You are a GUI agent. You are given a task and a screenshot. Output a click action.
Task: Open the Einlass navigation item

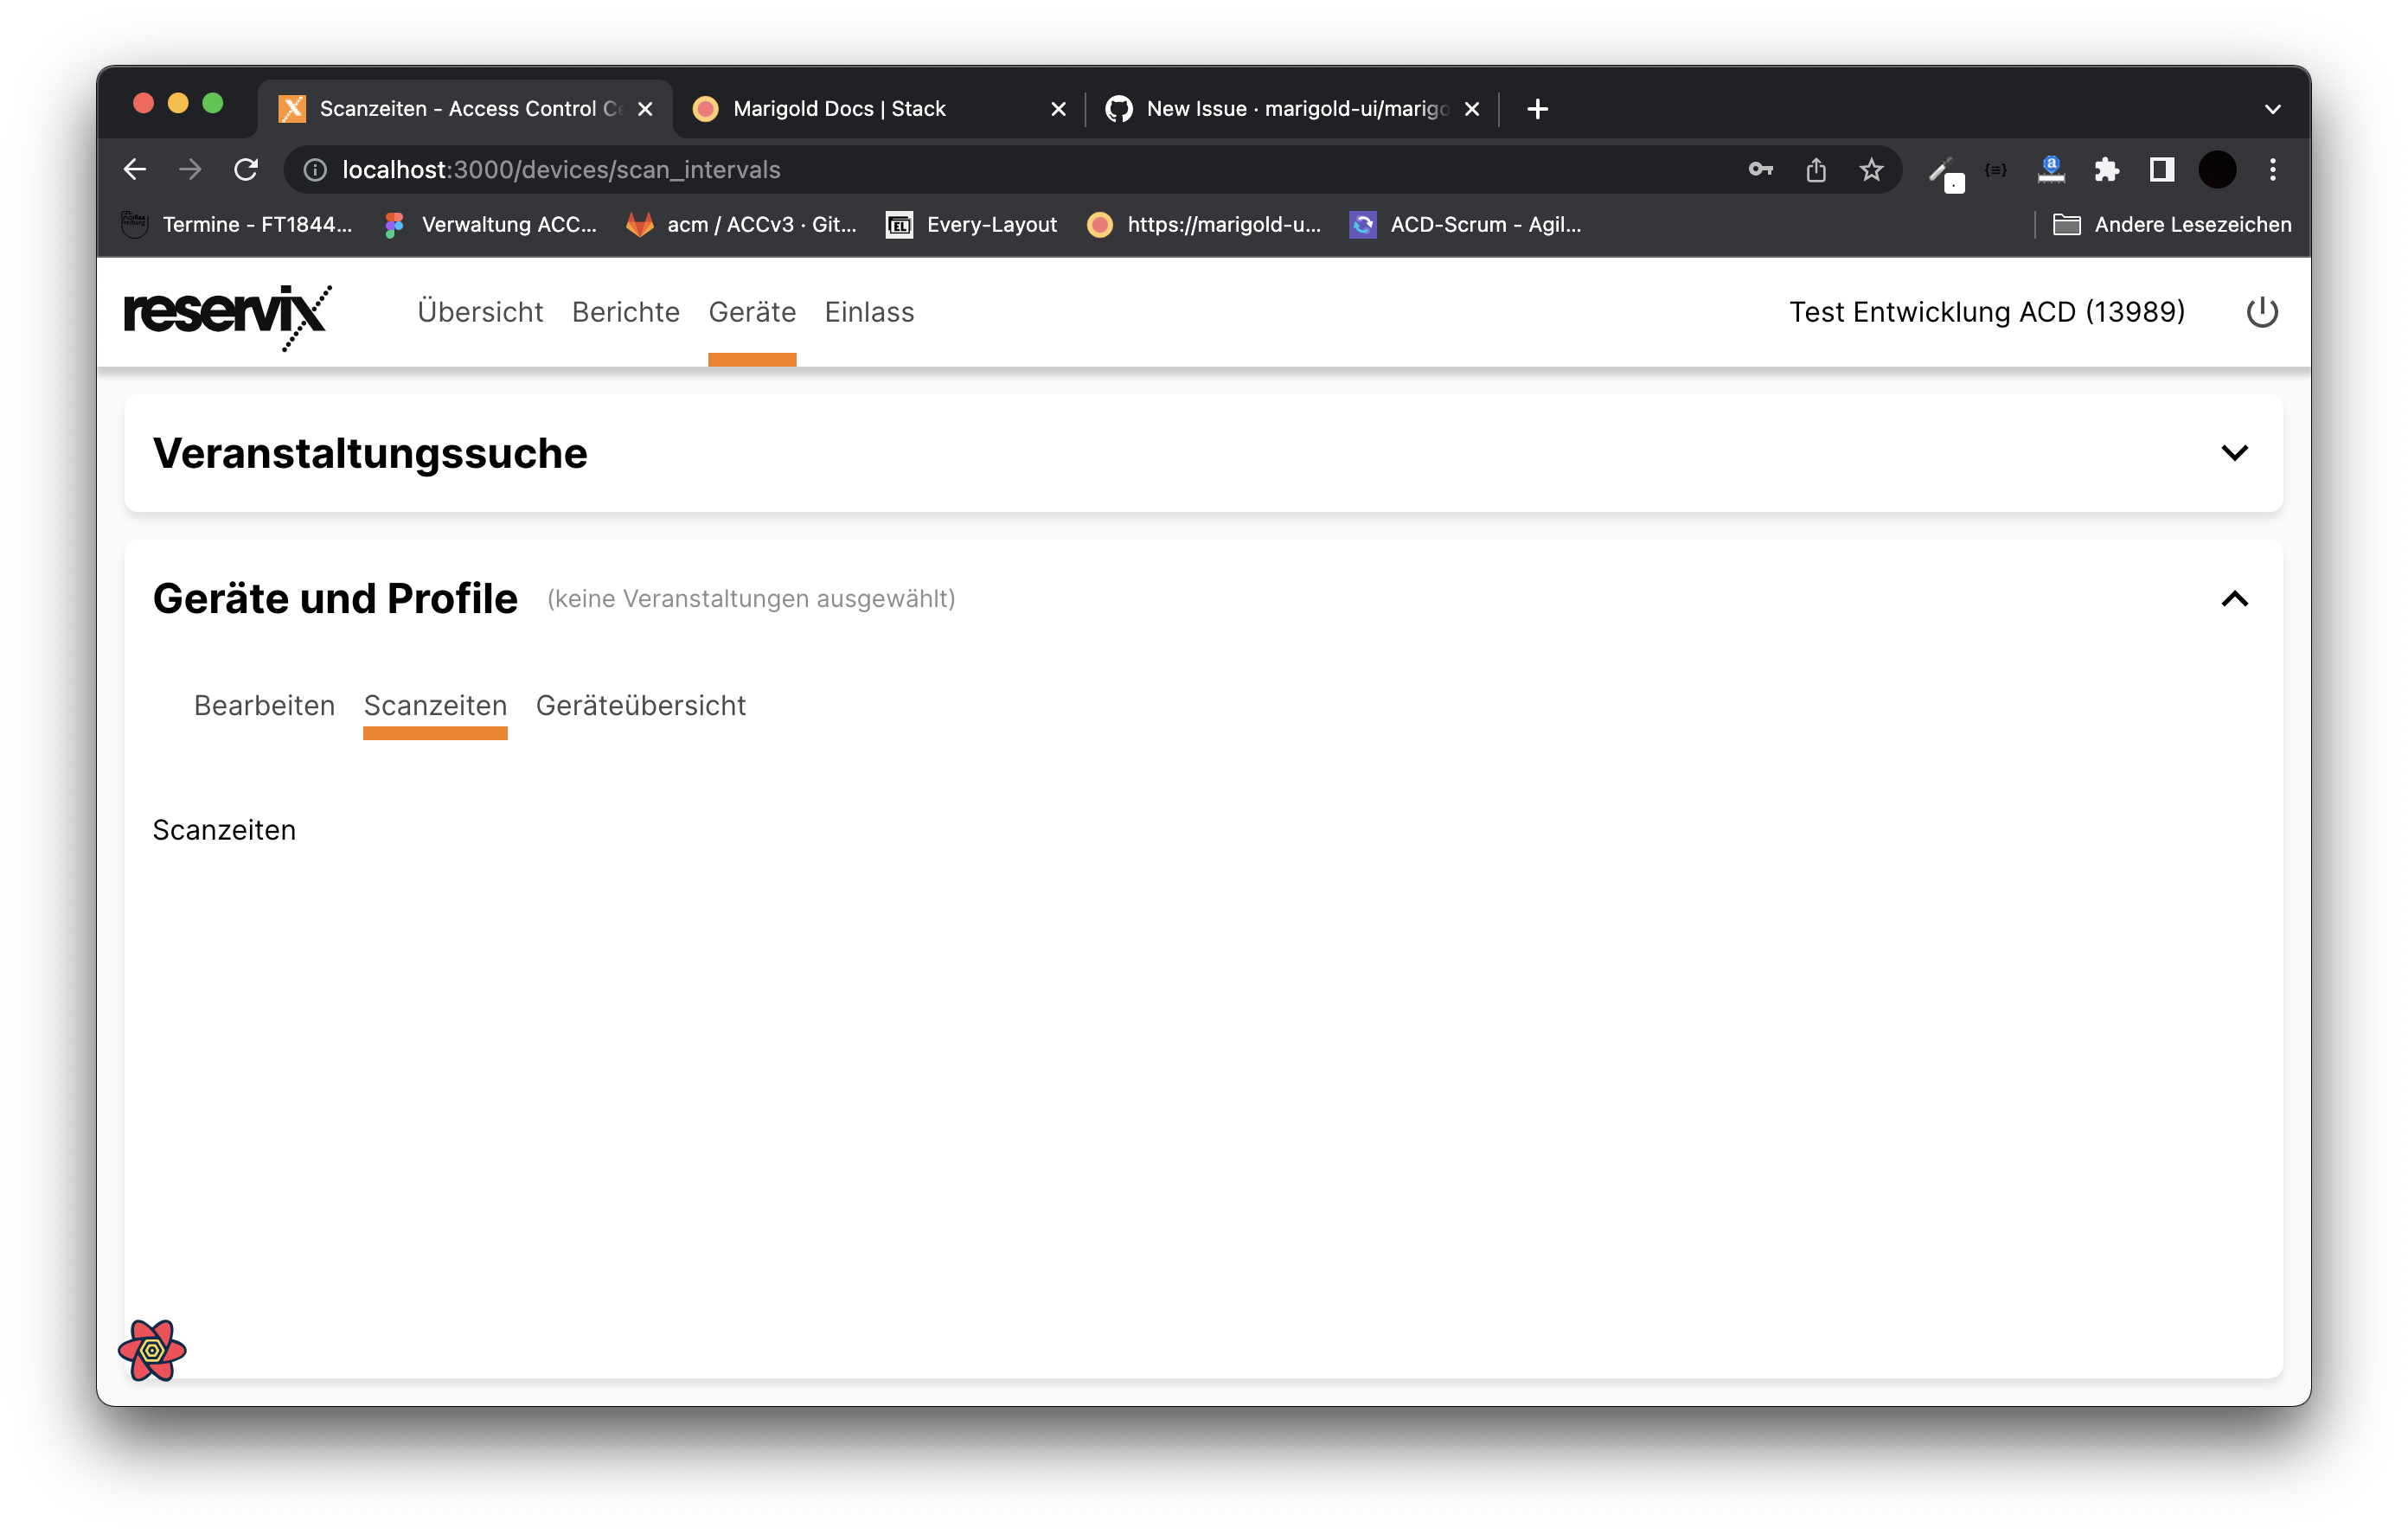[868, 312]
